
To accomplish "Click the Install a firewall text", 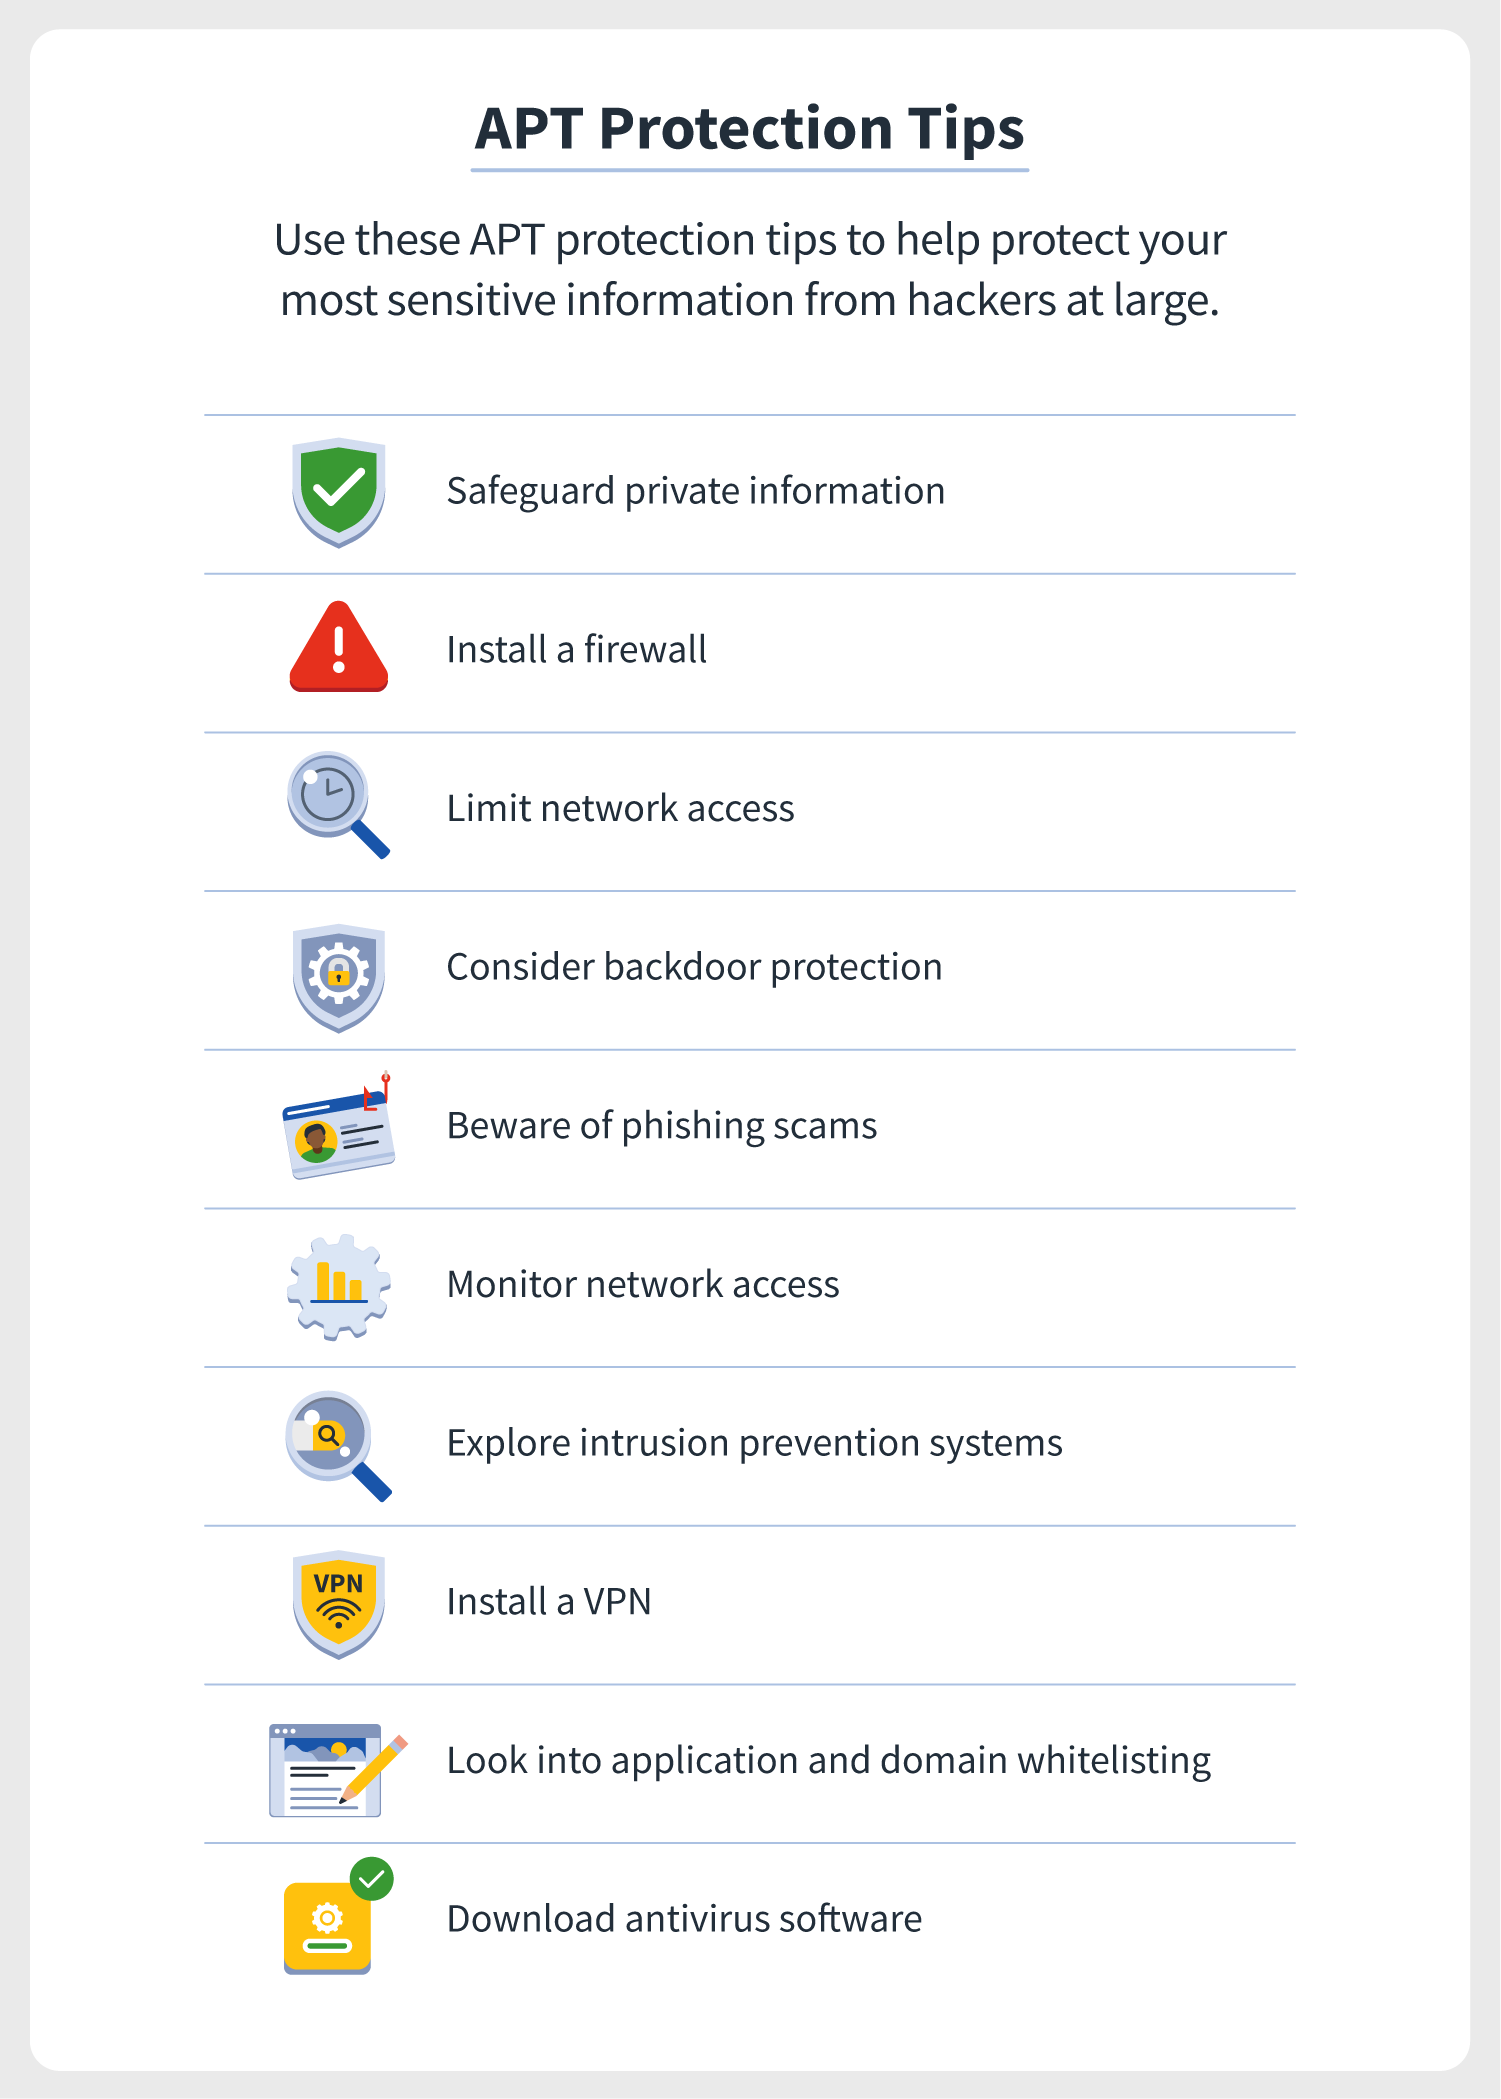I will click(x=577, y=650).
